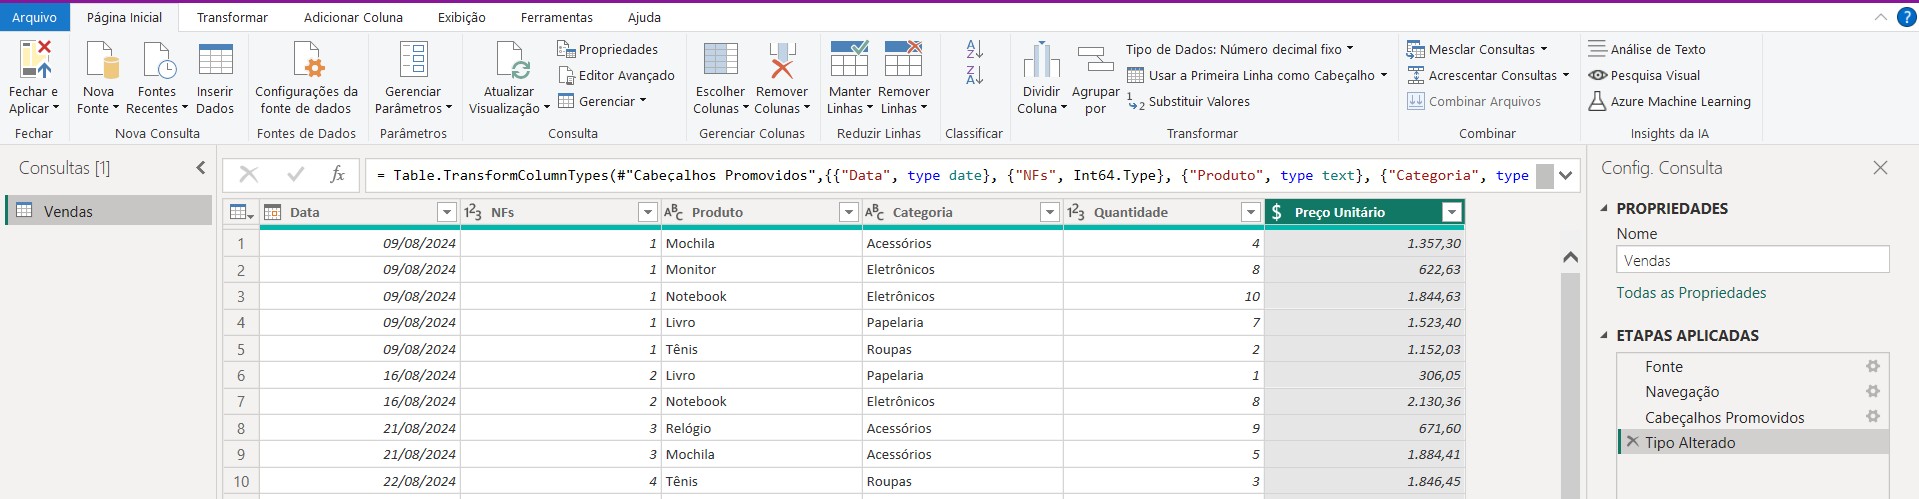Click the Dividir Coluna icon
The image size is (1919, 499).
point(1041,60)
